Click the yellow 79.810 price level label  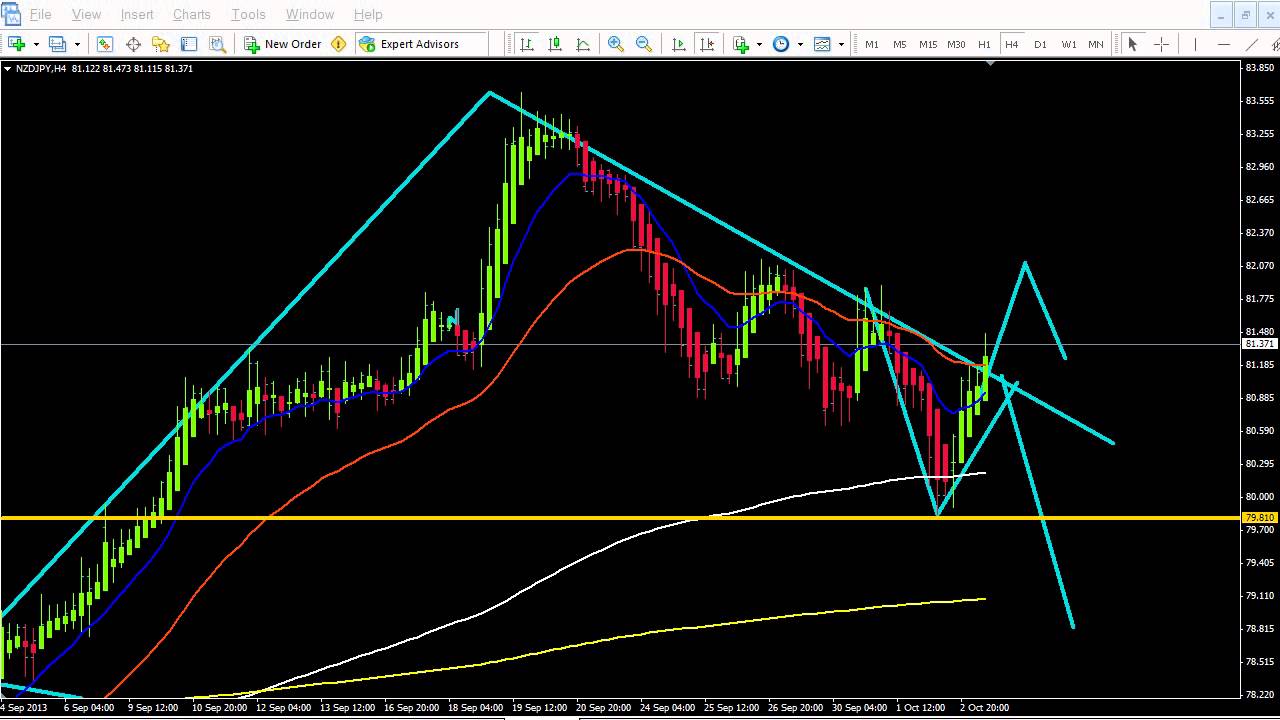point(1260,518)
